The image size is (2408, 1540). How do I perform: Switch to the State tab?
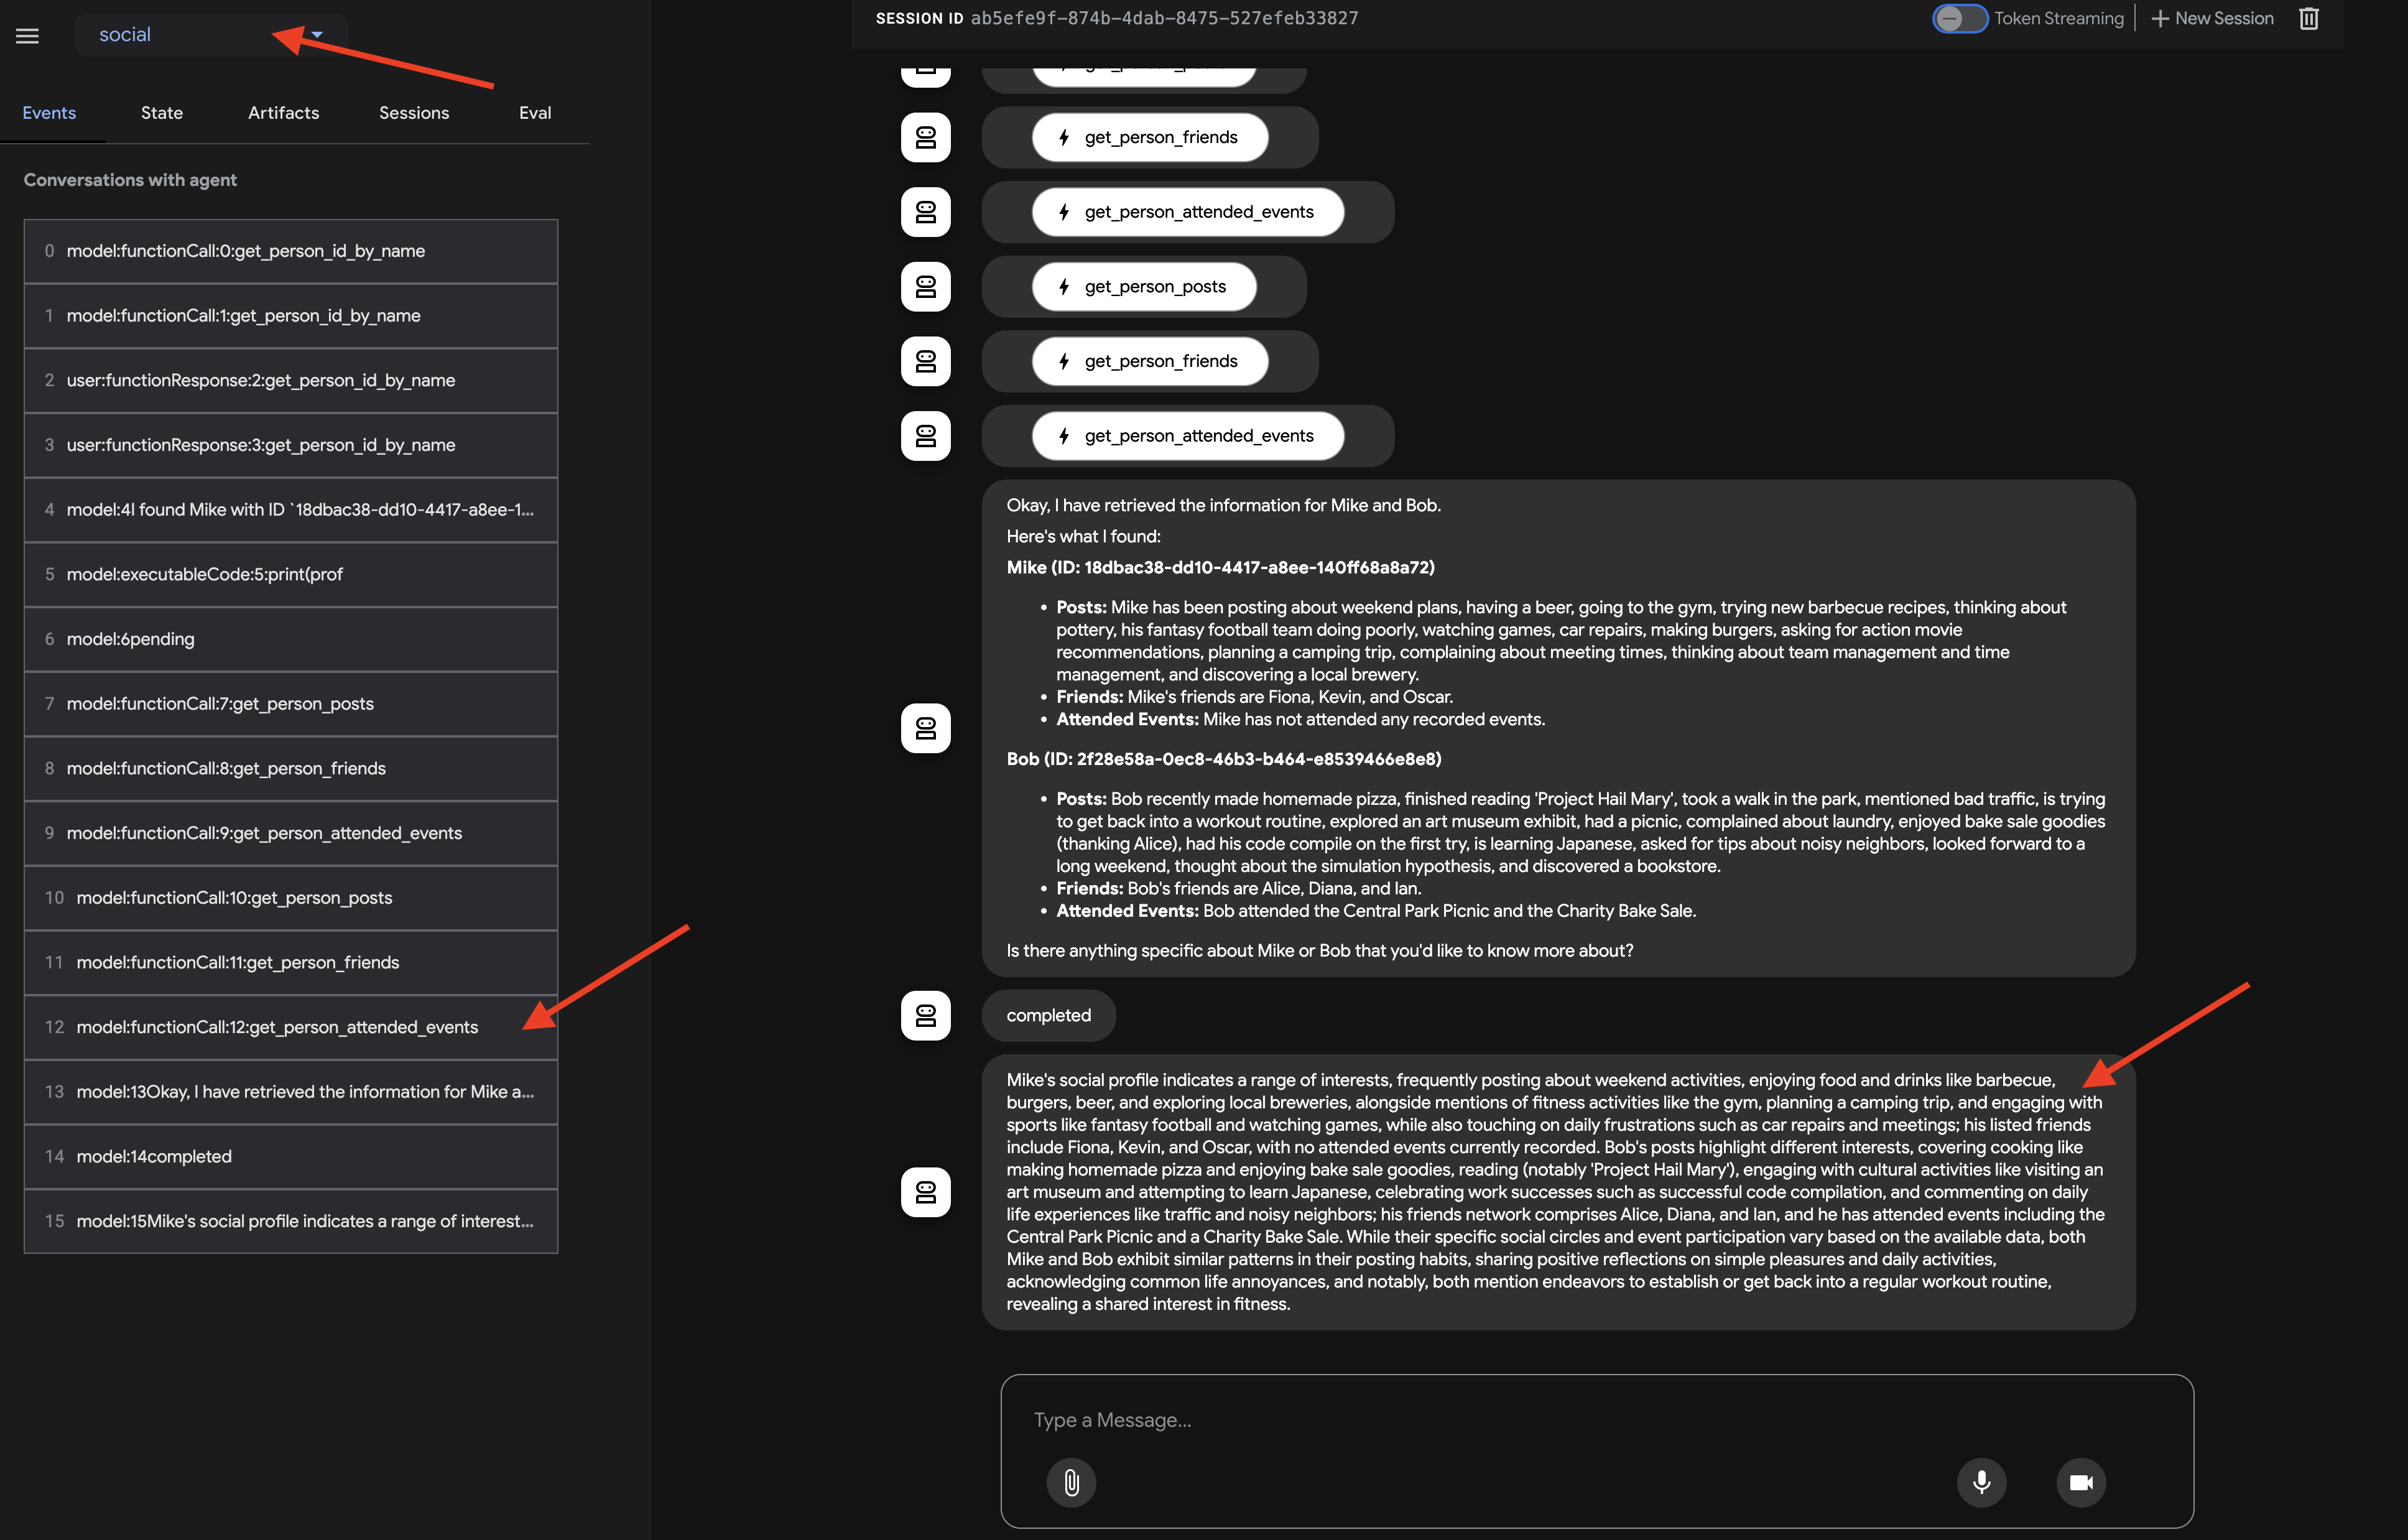click(x=162, y=113)
